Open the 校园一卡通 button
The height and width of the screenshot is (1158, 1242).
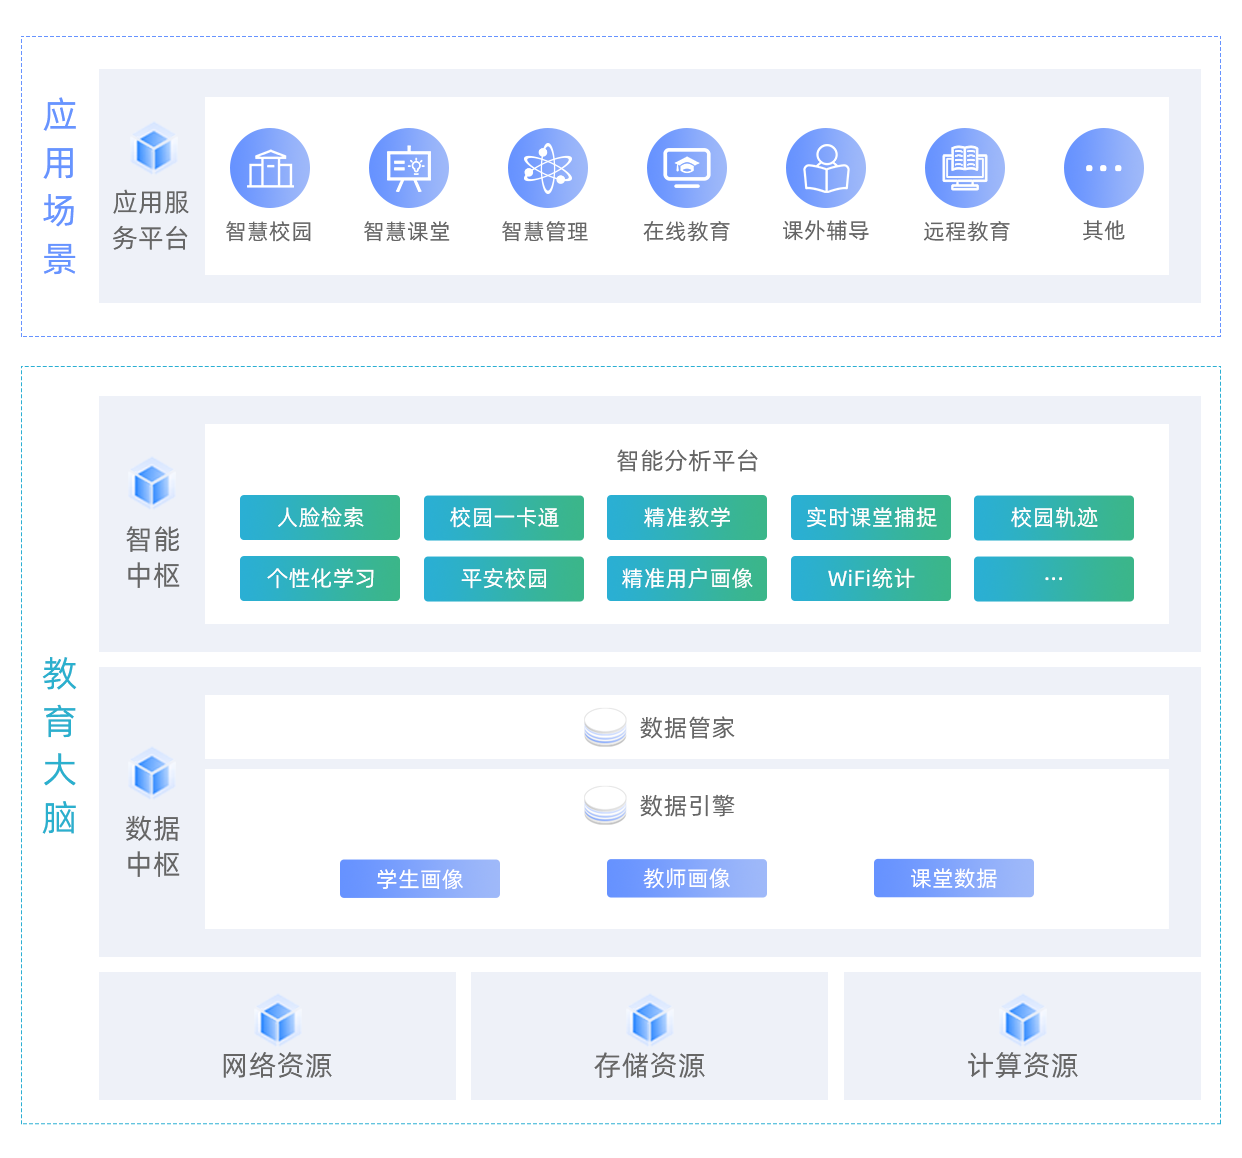[503, 518]
